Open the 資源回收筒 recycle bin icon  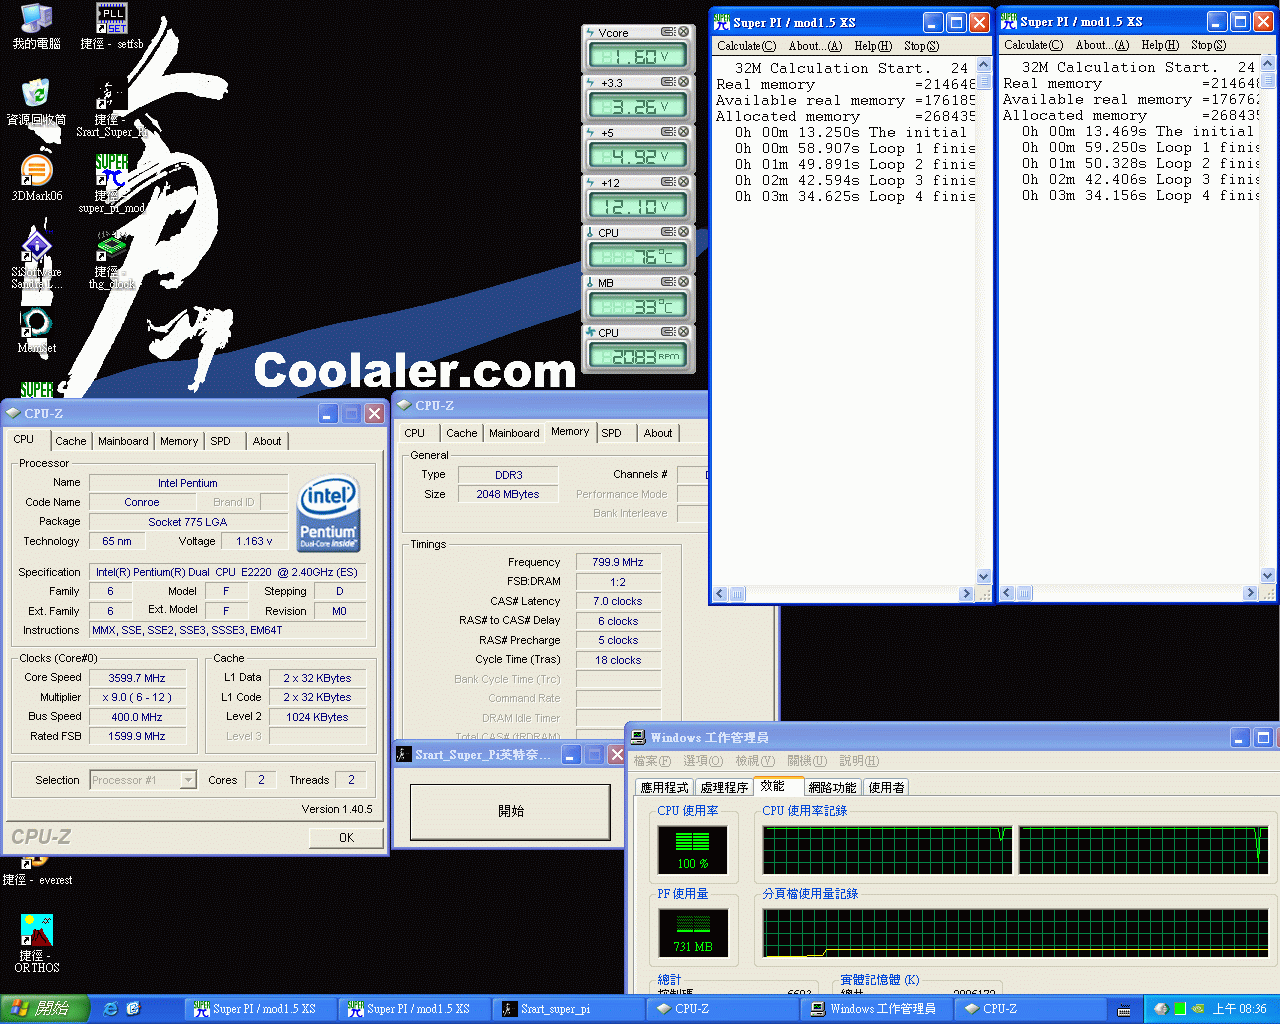pos(36,102)
